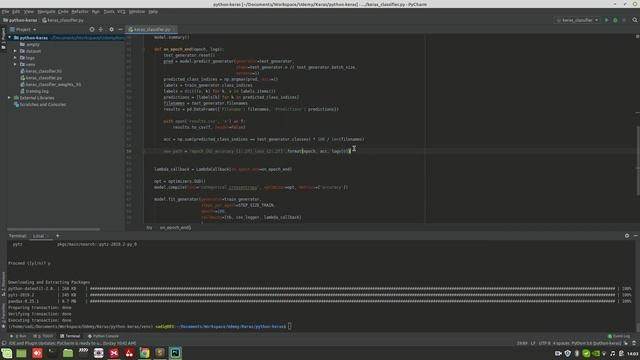Open the View menu
The height and width of the screenshot is (360, 640).
tap(29, 11)
